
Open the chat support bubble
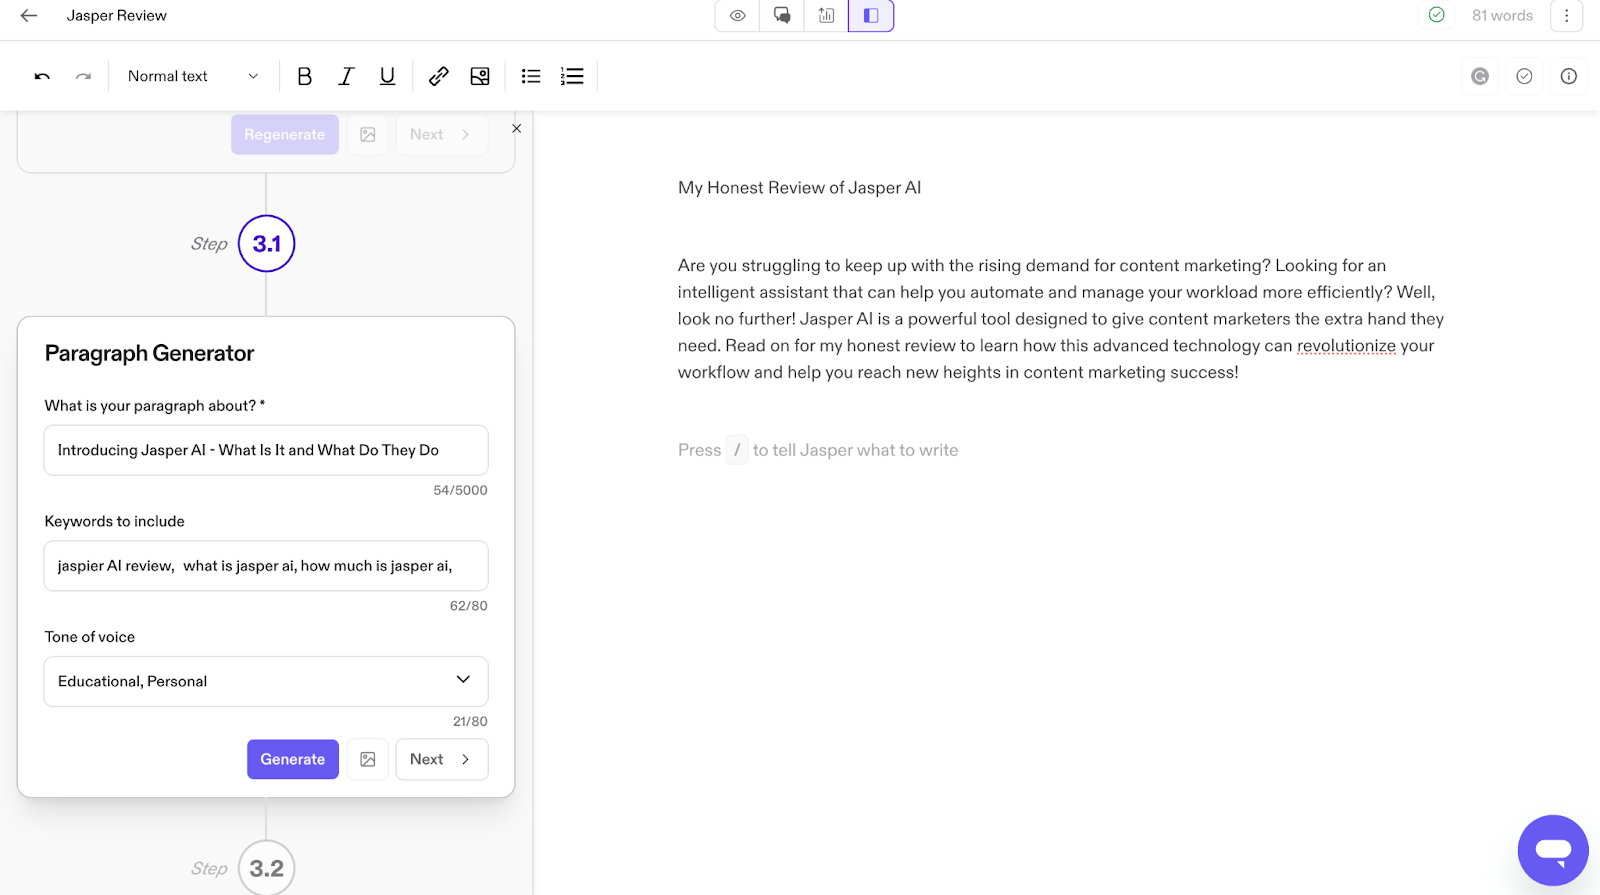(1553, 850)
